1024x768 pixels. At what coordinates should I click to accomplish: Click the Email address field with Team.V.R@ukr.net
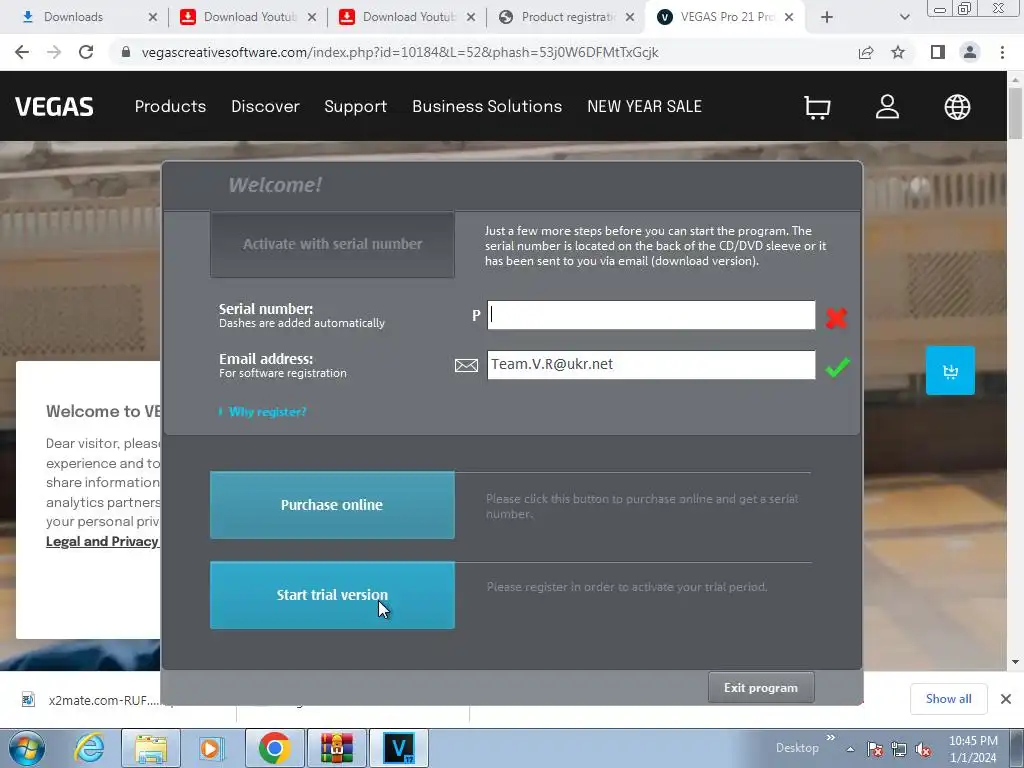pos(651,364)
